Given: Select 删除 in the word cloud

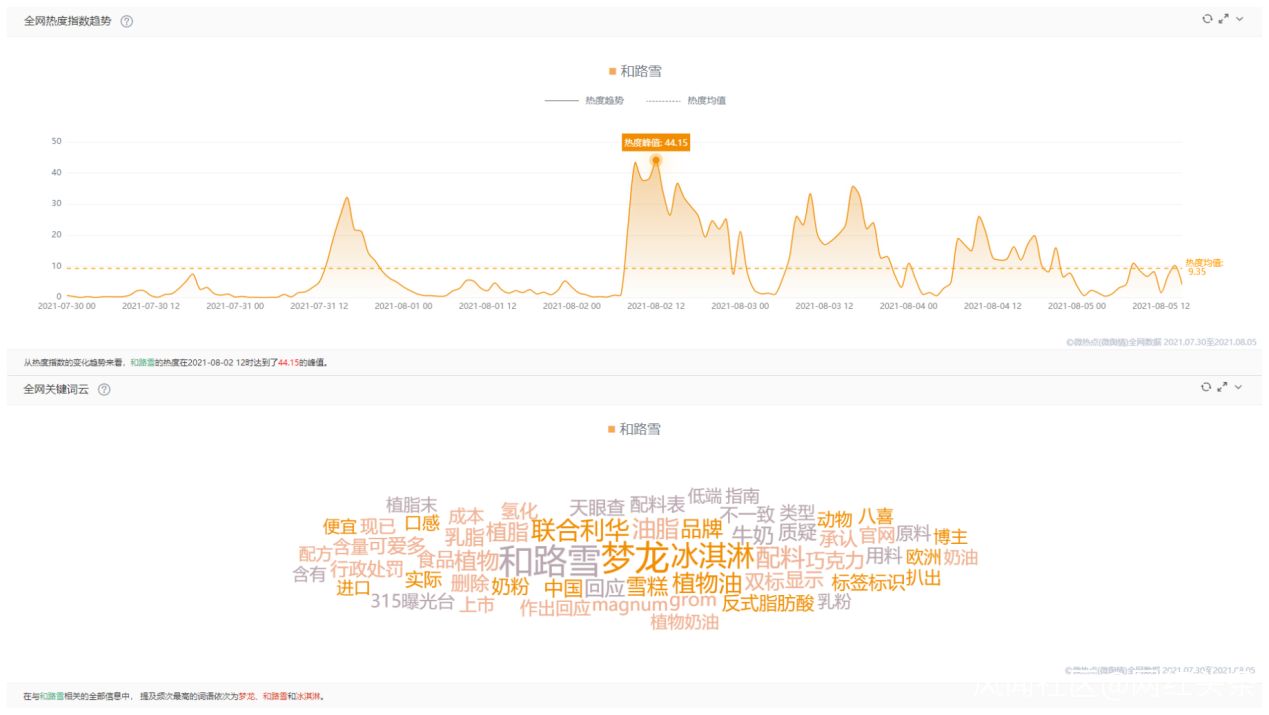Looking at the screenshot, I should [470, 583].
